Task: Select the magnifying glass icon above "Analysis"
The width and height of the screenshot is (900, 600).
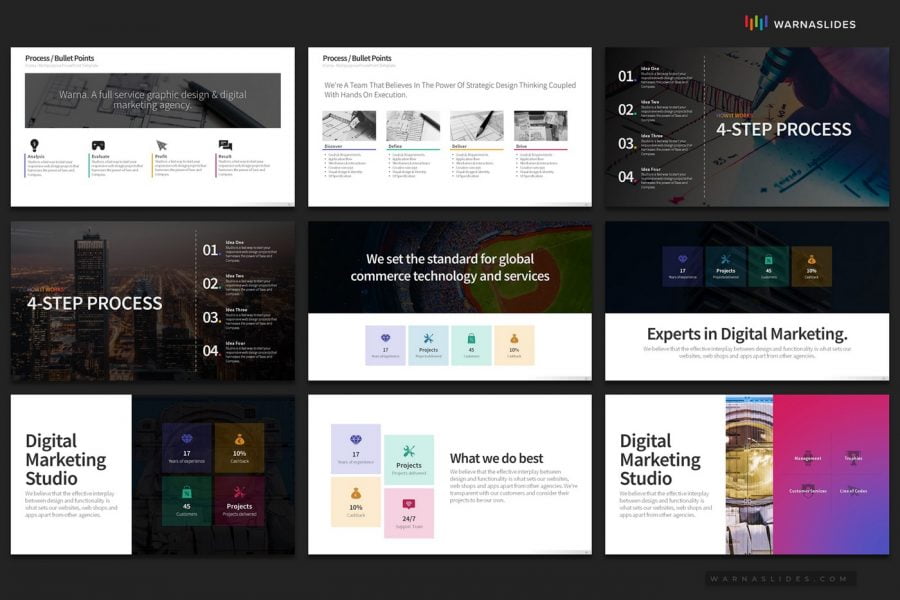Action: [x=34, y=143]
